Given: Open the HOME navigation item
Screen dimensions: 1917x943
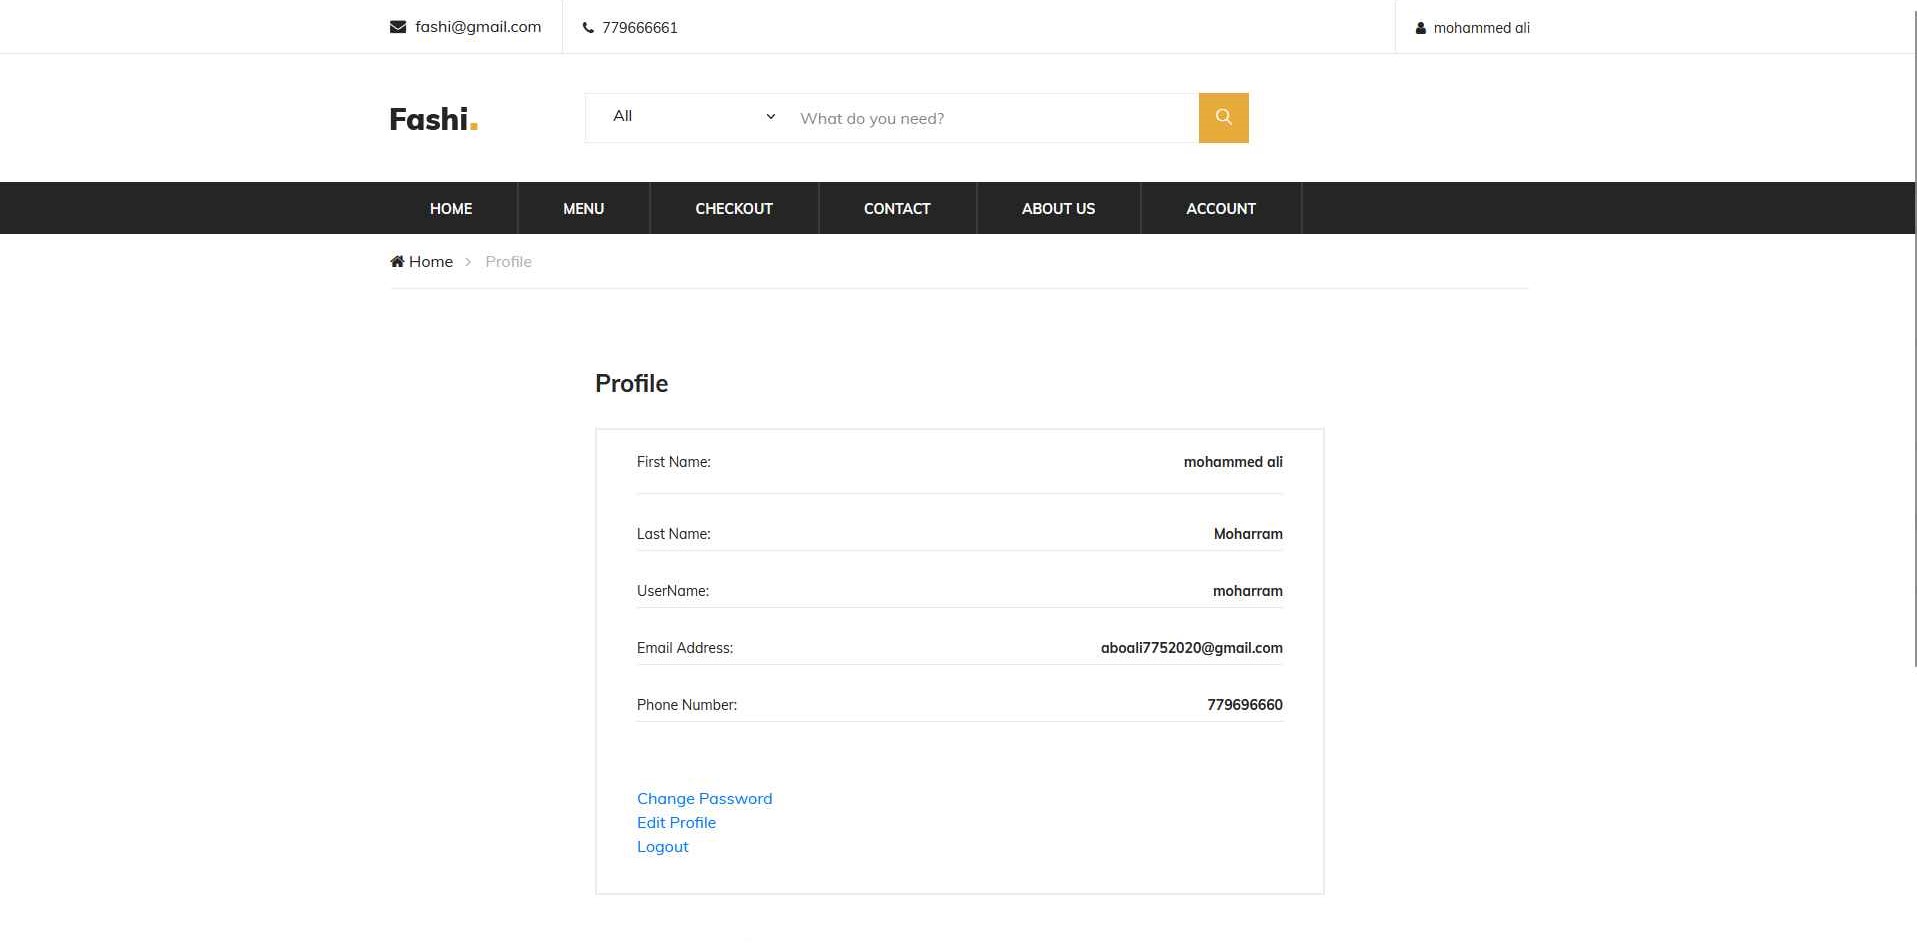Looking at the screenshot, I should click(451, 208).
